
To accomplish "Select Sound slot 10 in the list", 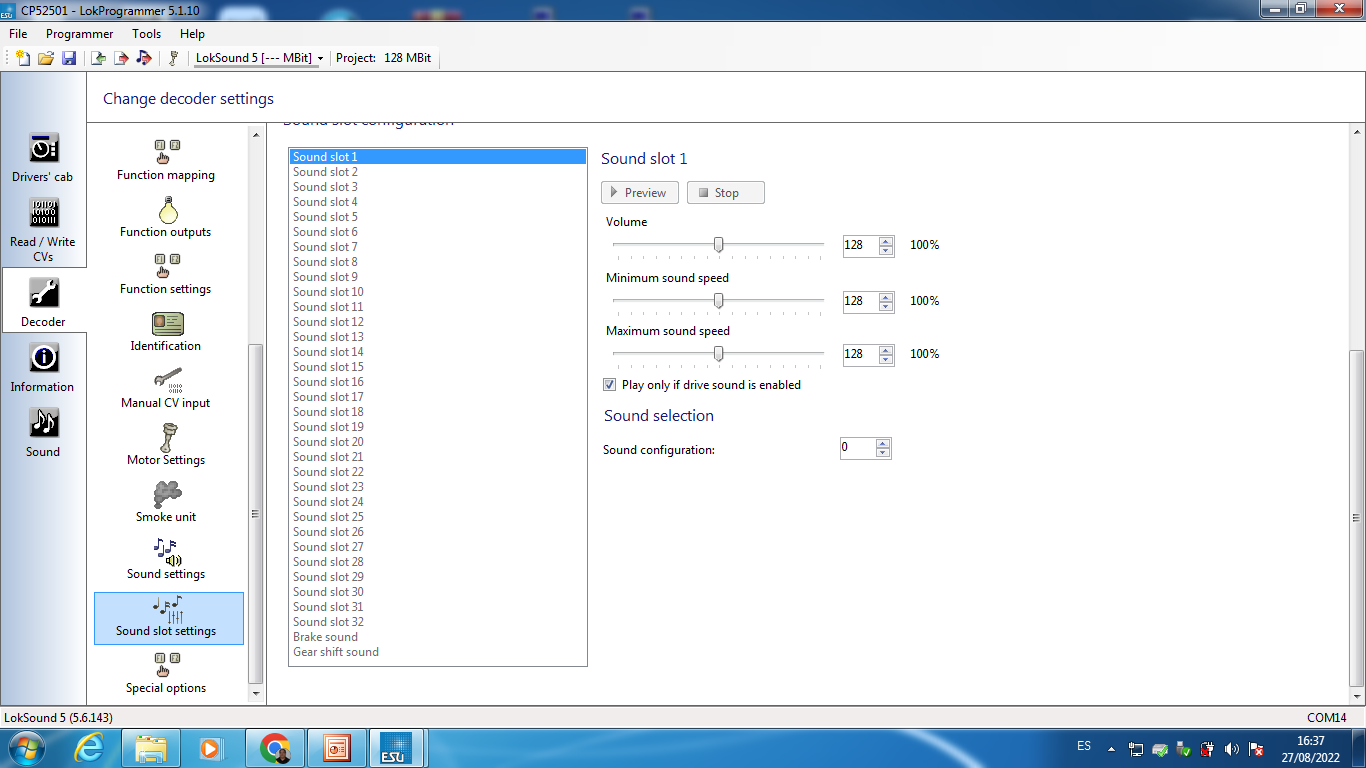I will point(438,292).
